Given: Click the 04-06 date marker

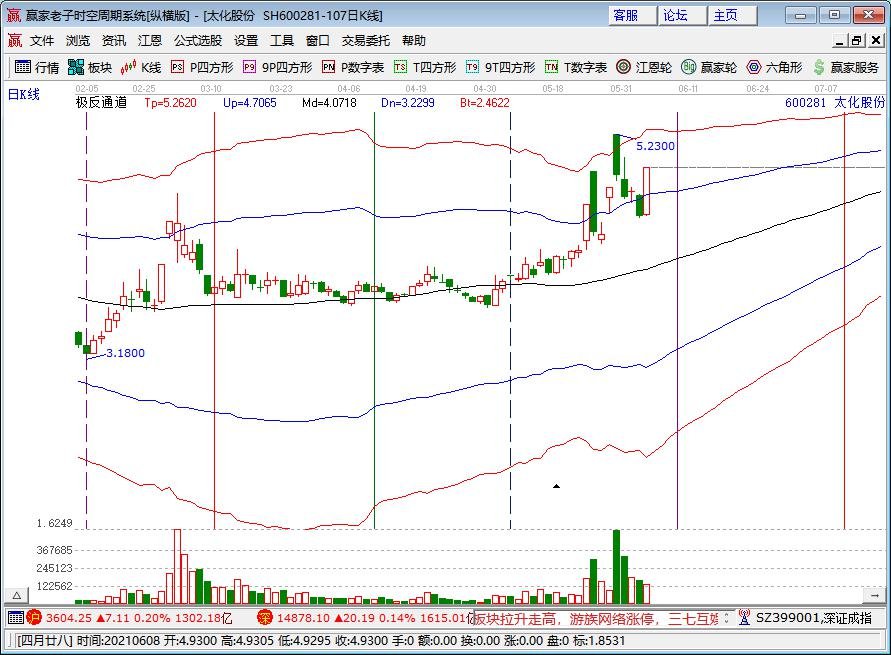Looking at the screenshot, I should point(349,89).
